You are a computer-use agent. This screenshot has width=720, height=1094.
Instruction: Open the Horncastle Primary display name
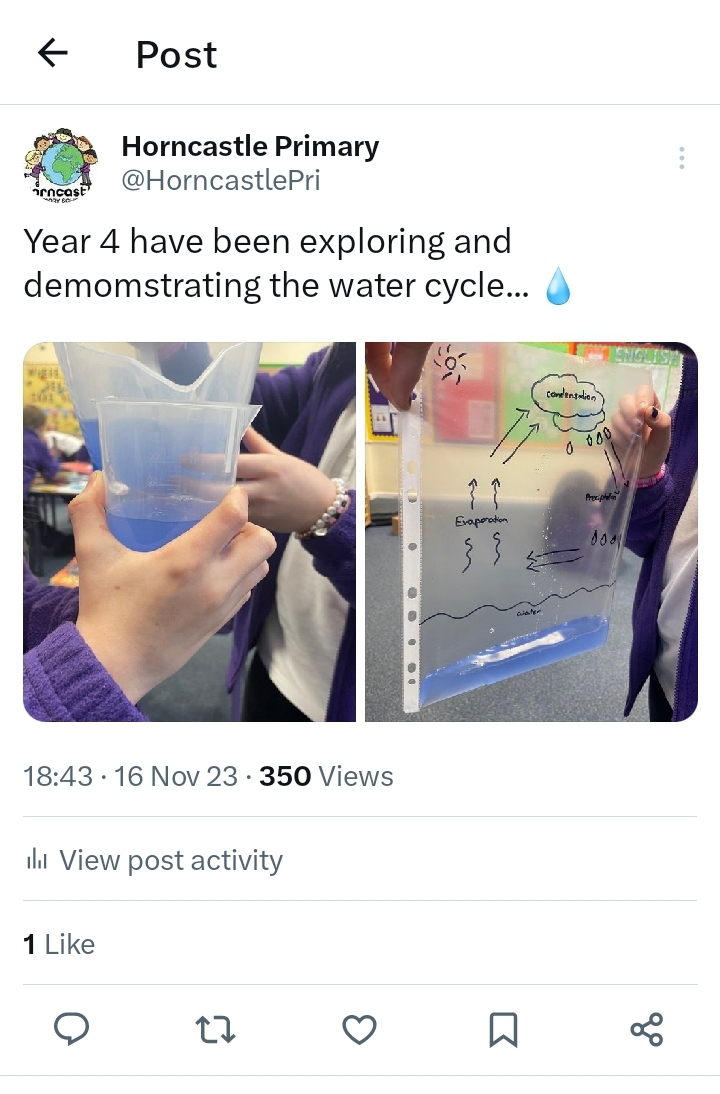click(x=250, y=147)
